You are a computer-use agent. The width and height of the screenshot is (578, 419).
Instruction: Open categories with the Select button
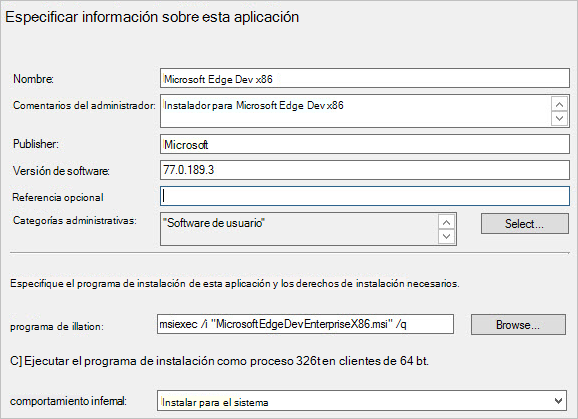(x=525, y=223)
